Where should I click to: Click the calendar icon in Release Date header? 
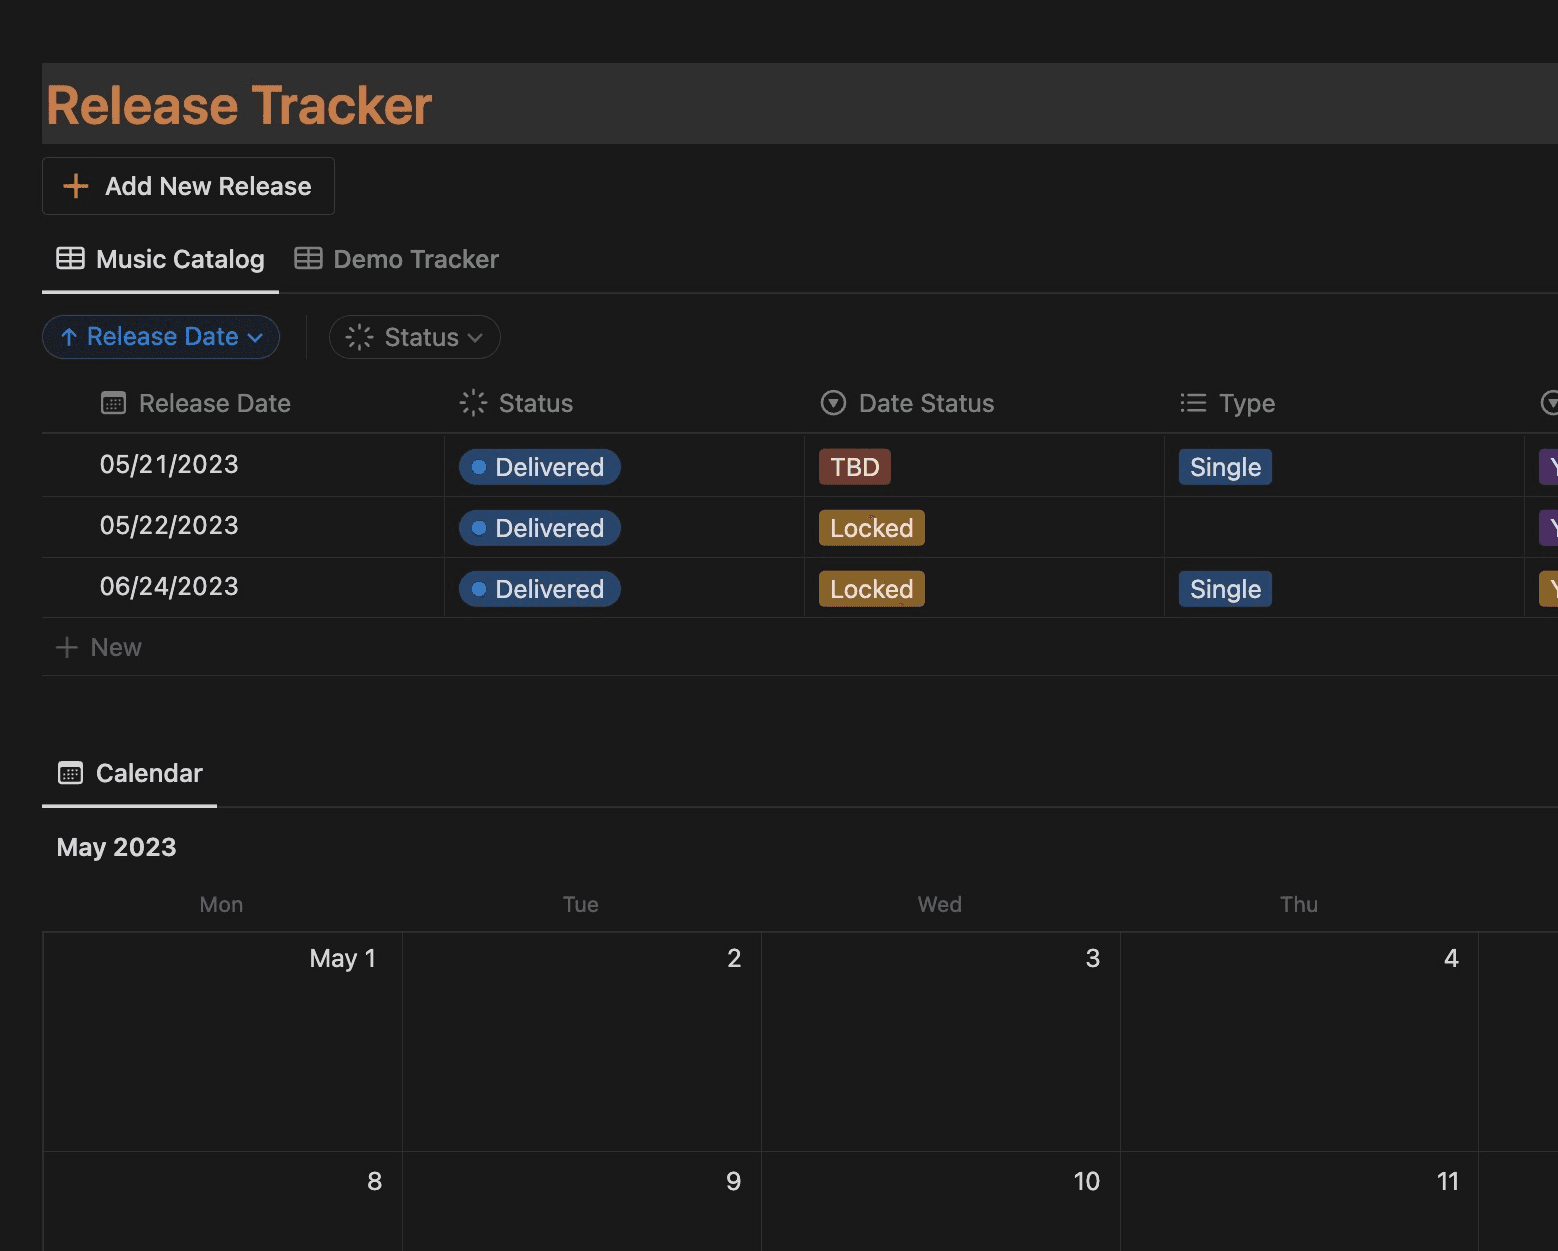click(113, 403)
